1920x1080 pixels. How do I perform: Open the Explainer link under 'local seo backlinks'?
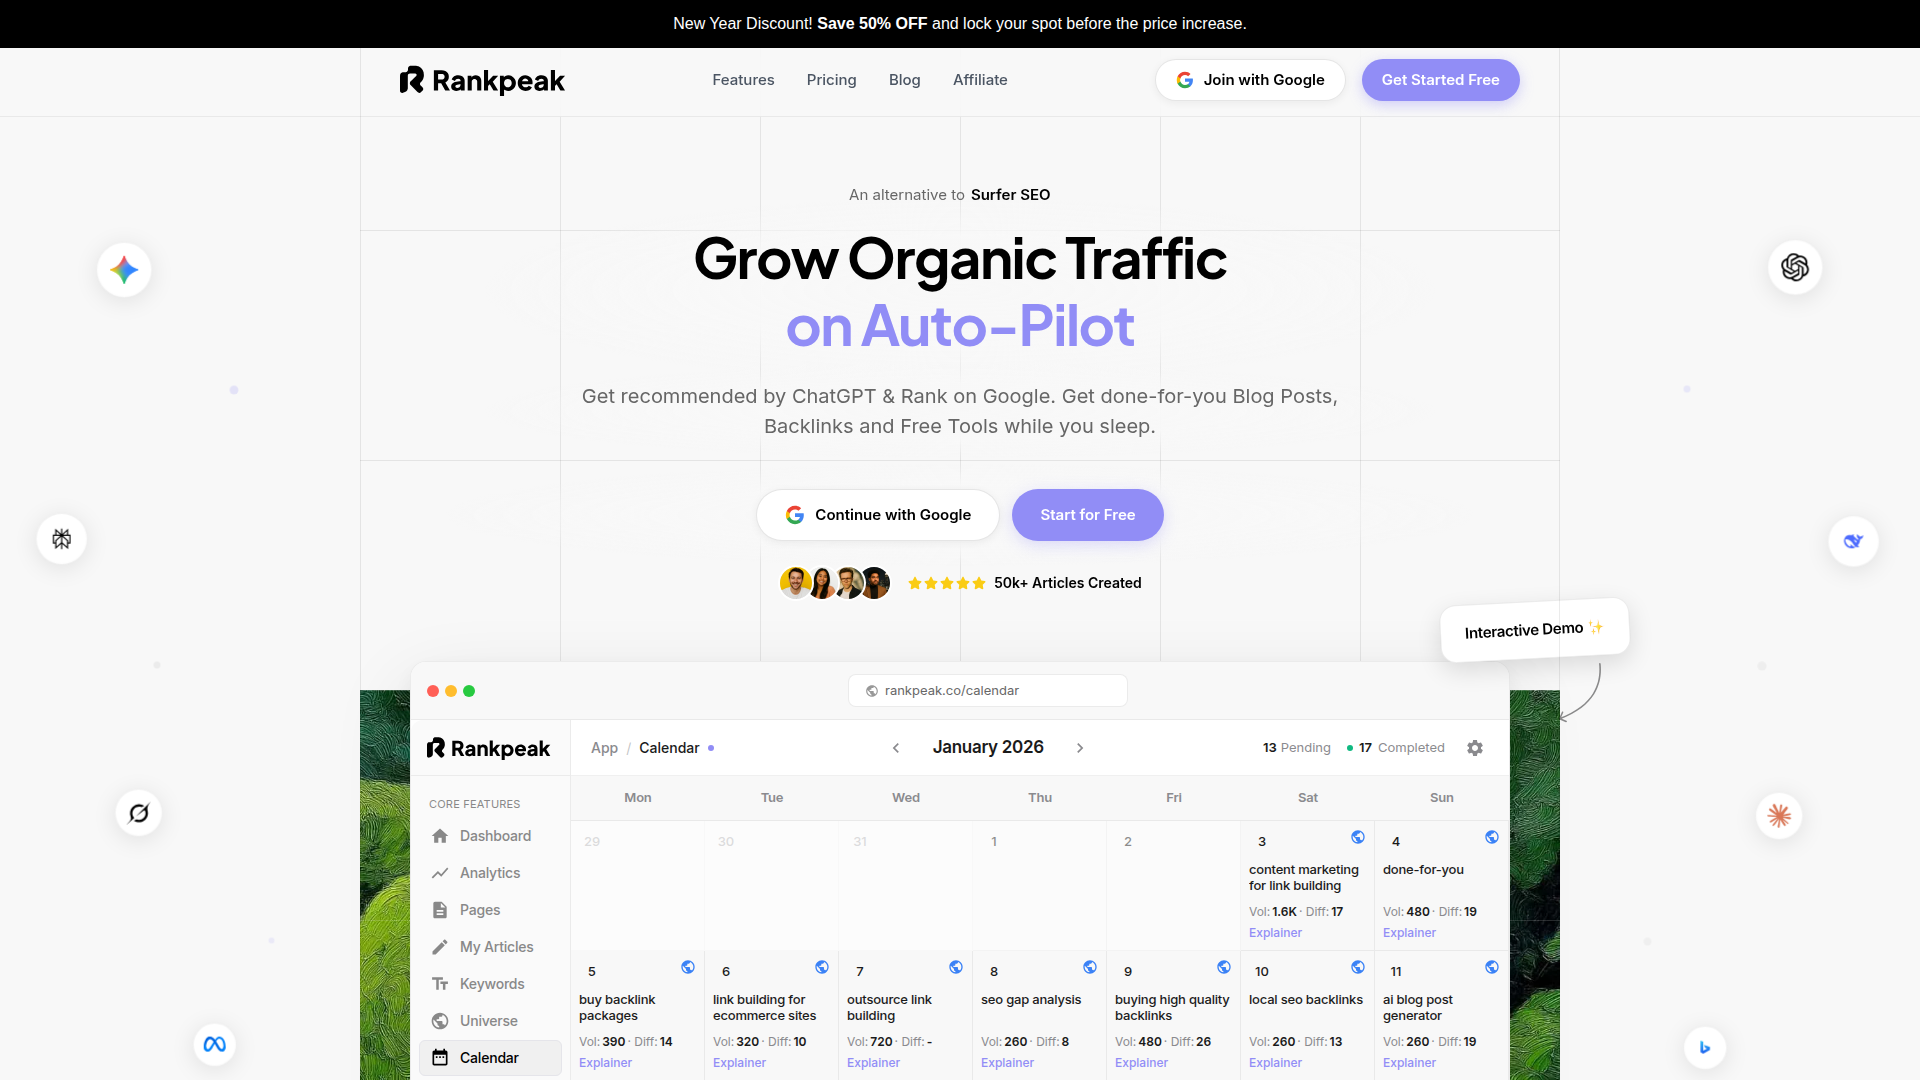(1274, 1063)
